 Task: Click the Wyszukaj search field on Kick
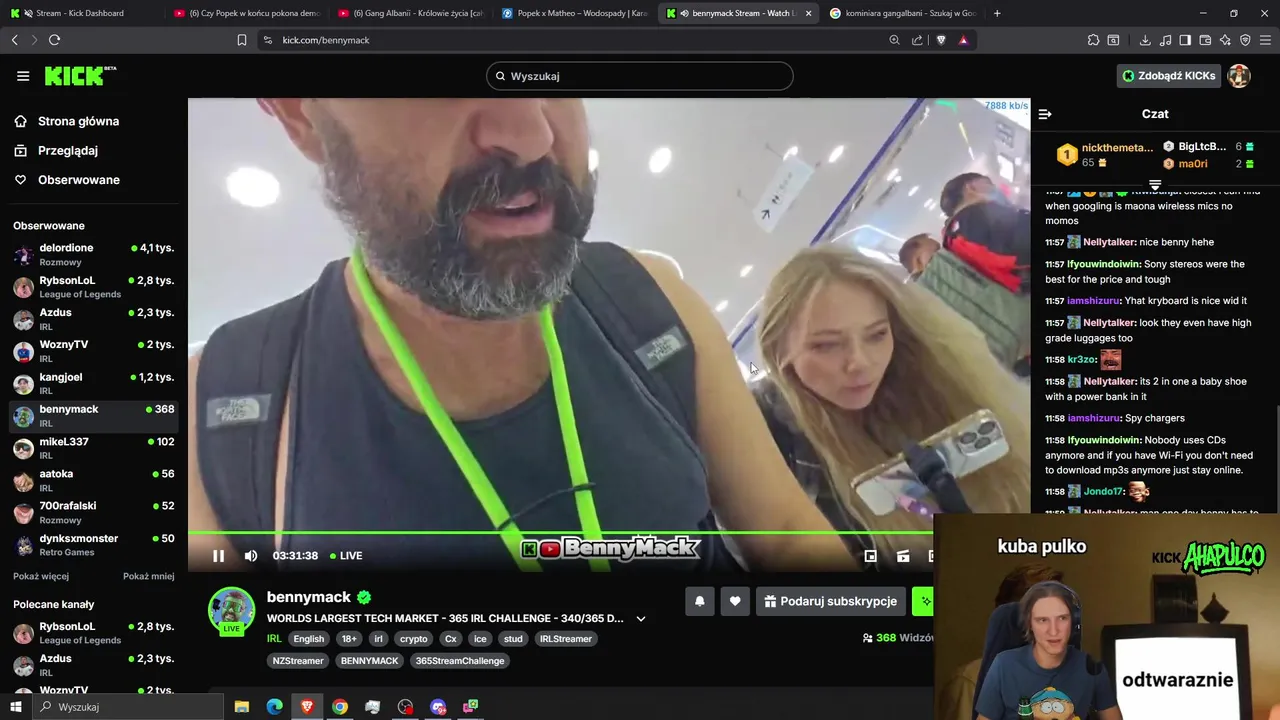640,76
